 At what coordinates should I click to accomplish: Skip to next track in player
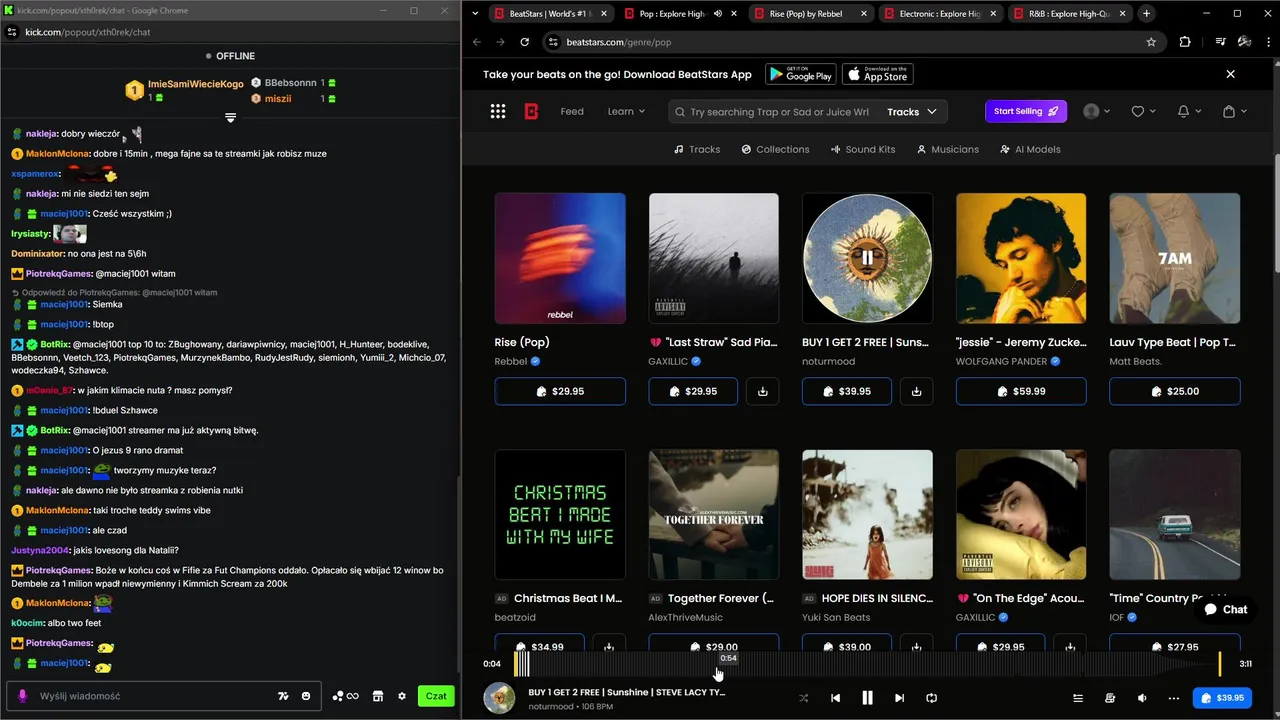899,698
